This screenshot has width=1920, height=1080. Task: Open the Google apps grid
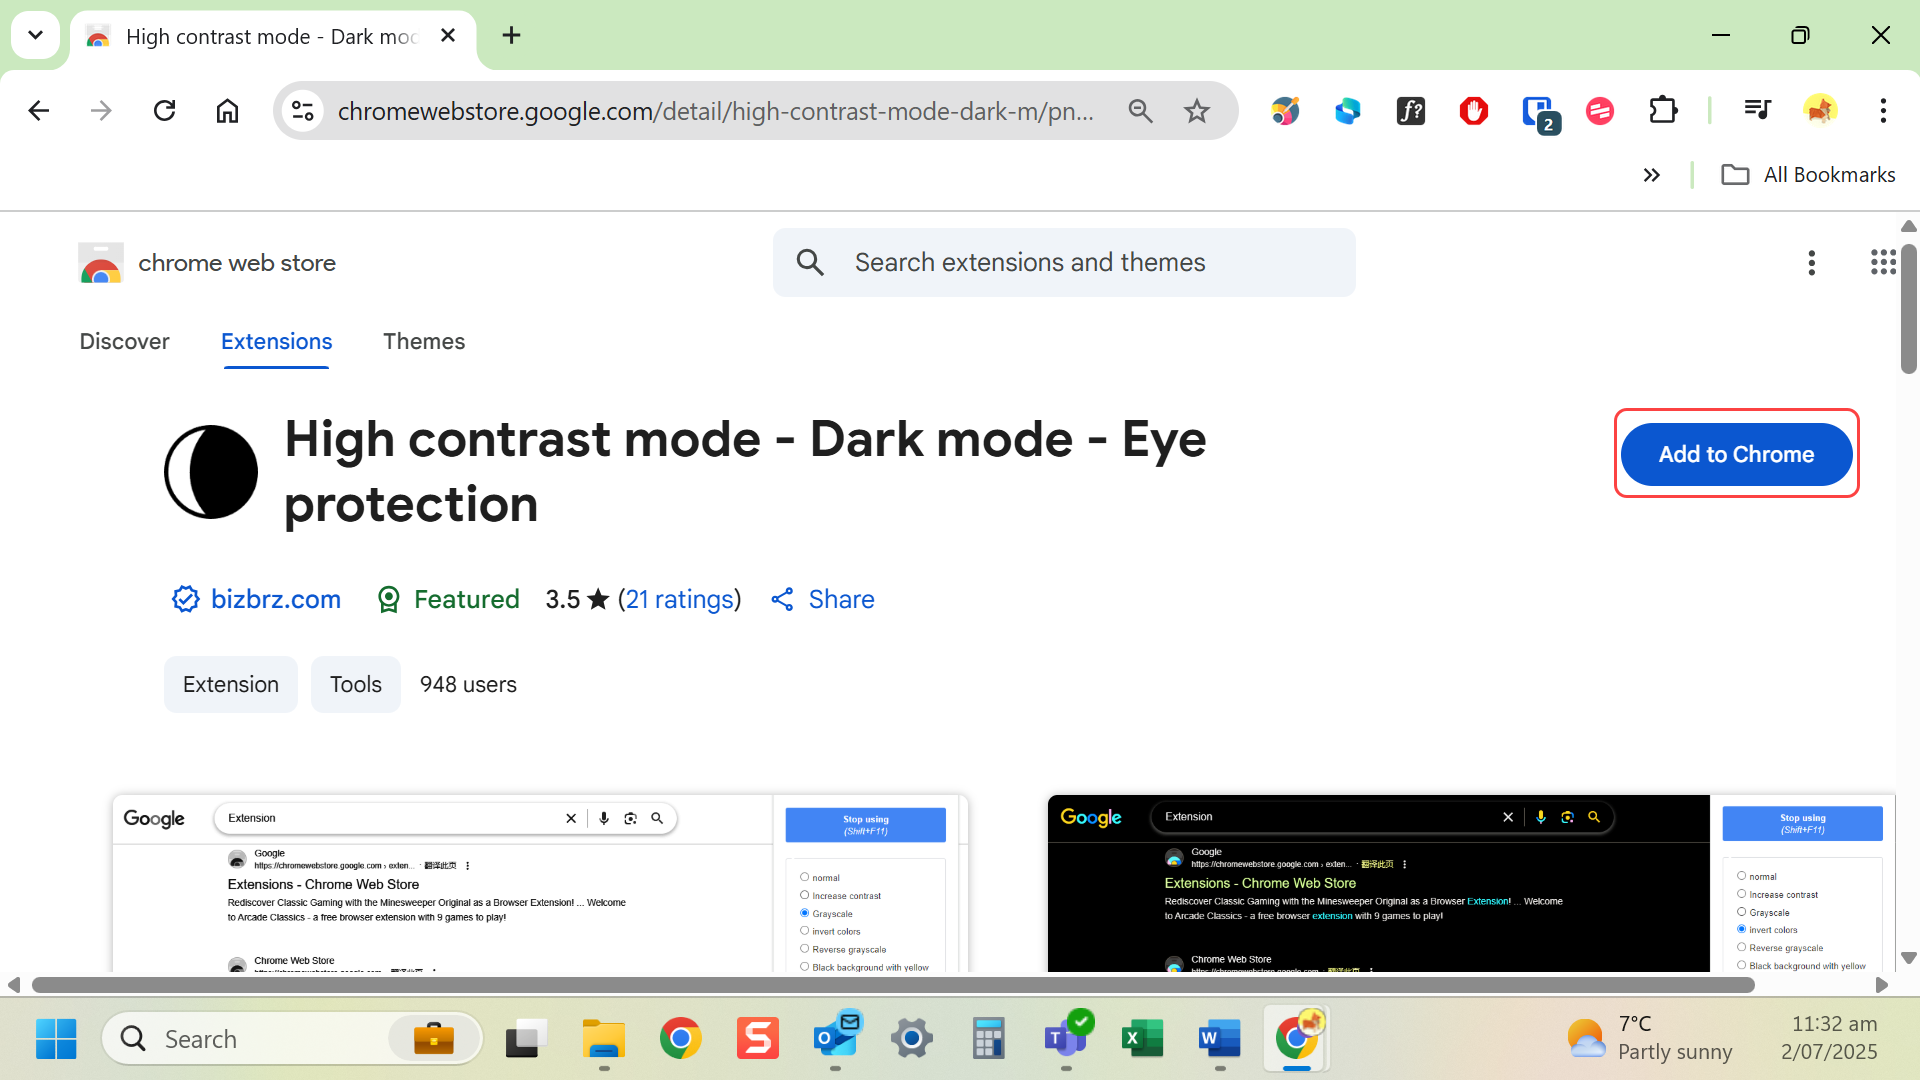coord(1883,263)
